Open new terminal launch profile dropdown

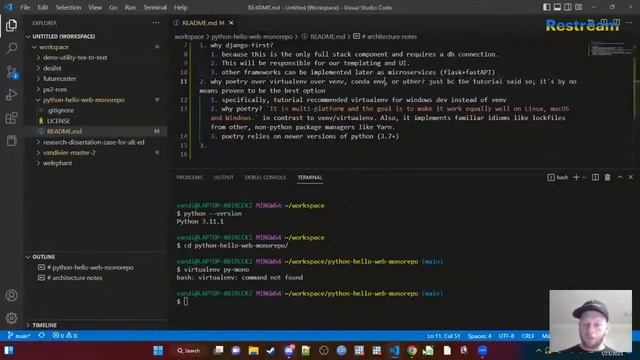point(584,177)
